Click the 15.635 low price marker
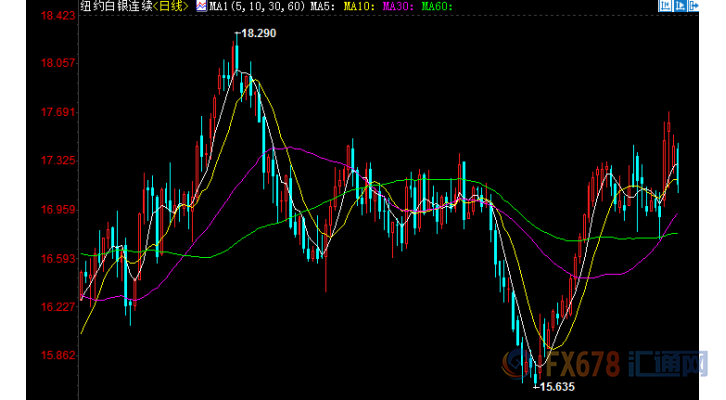Viewport: 726px width, 400px height. (556, 386)
